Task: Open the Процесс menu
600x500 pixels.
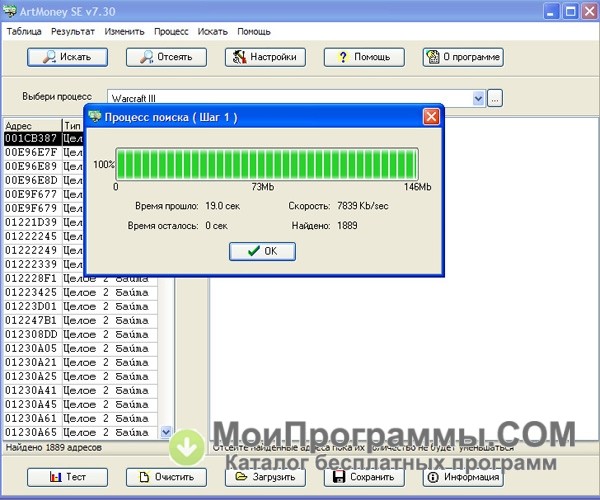Action: [171, 32]
